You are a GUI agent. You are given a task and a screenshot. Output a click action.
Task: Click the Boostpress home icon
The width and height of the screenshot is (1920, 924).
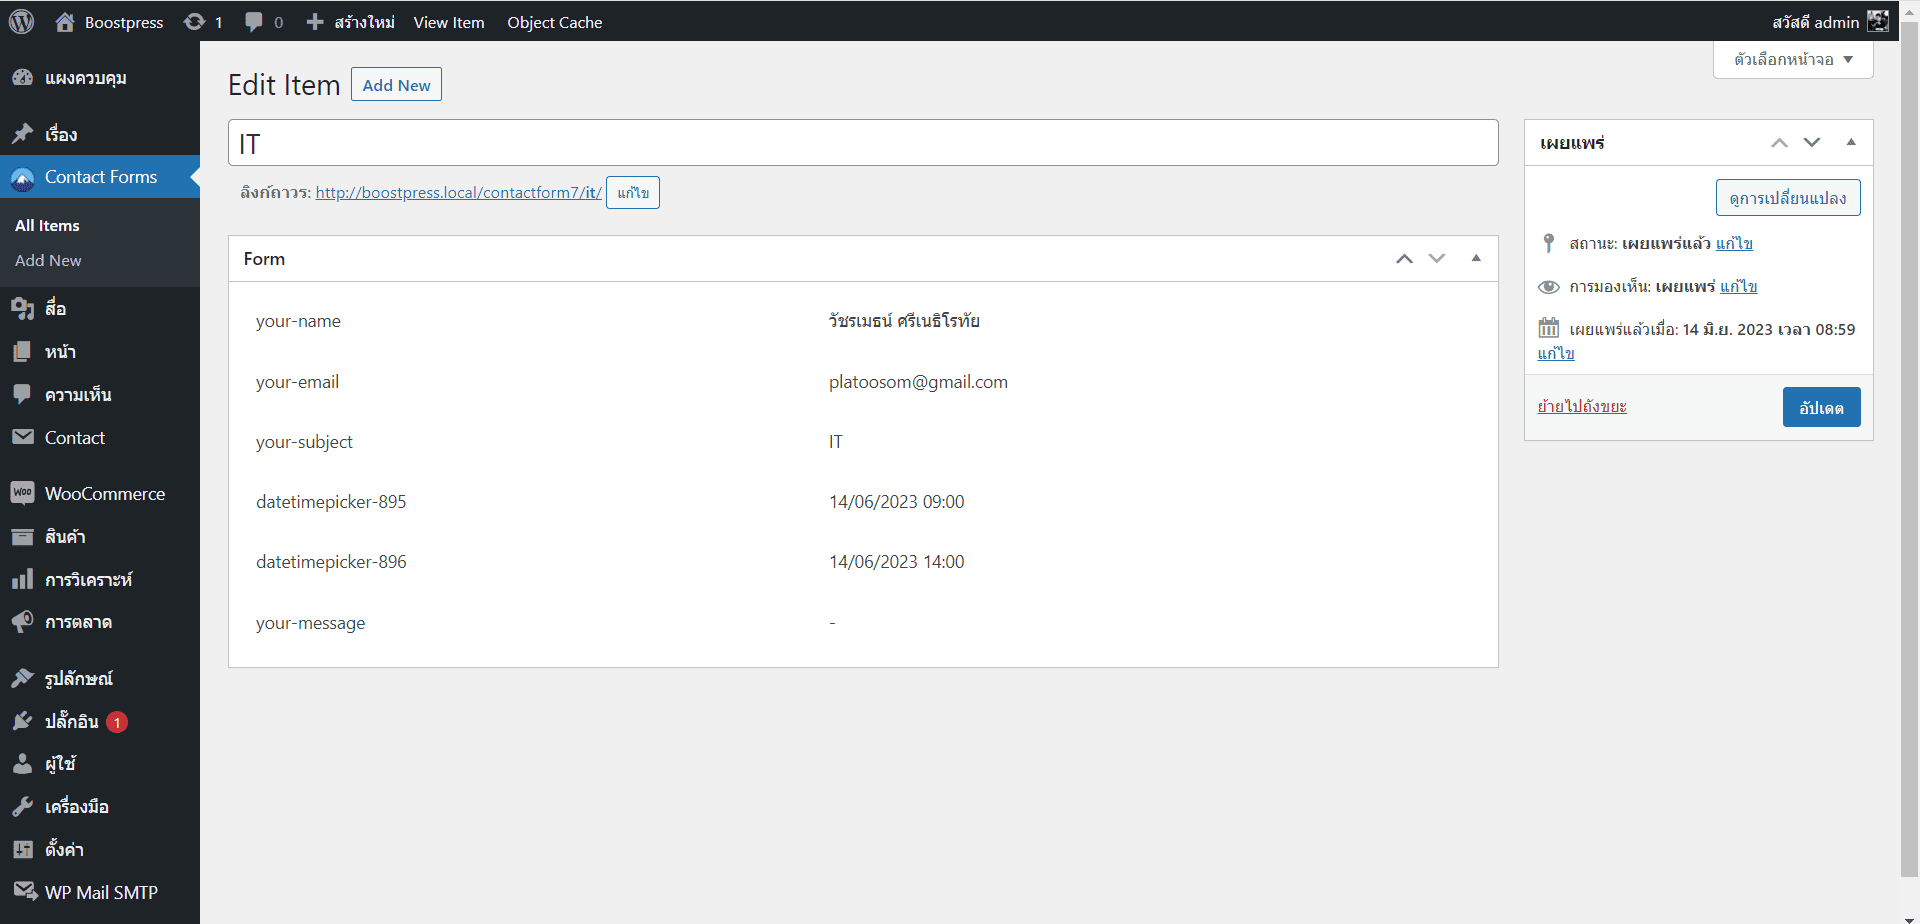click(65, 22)
